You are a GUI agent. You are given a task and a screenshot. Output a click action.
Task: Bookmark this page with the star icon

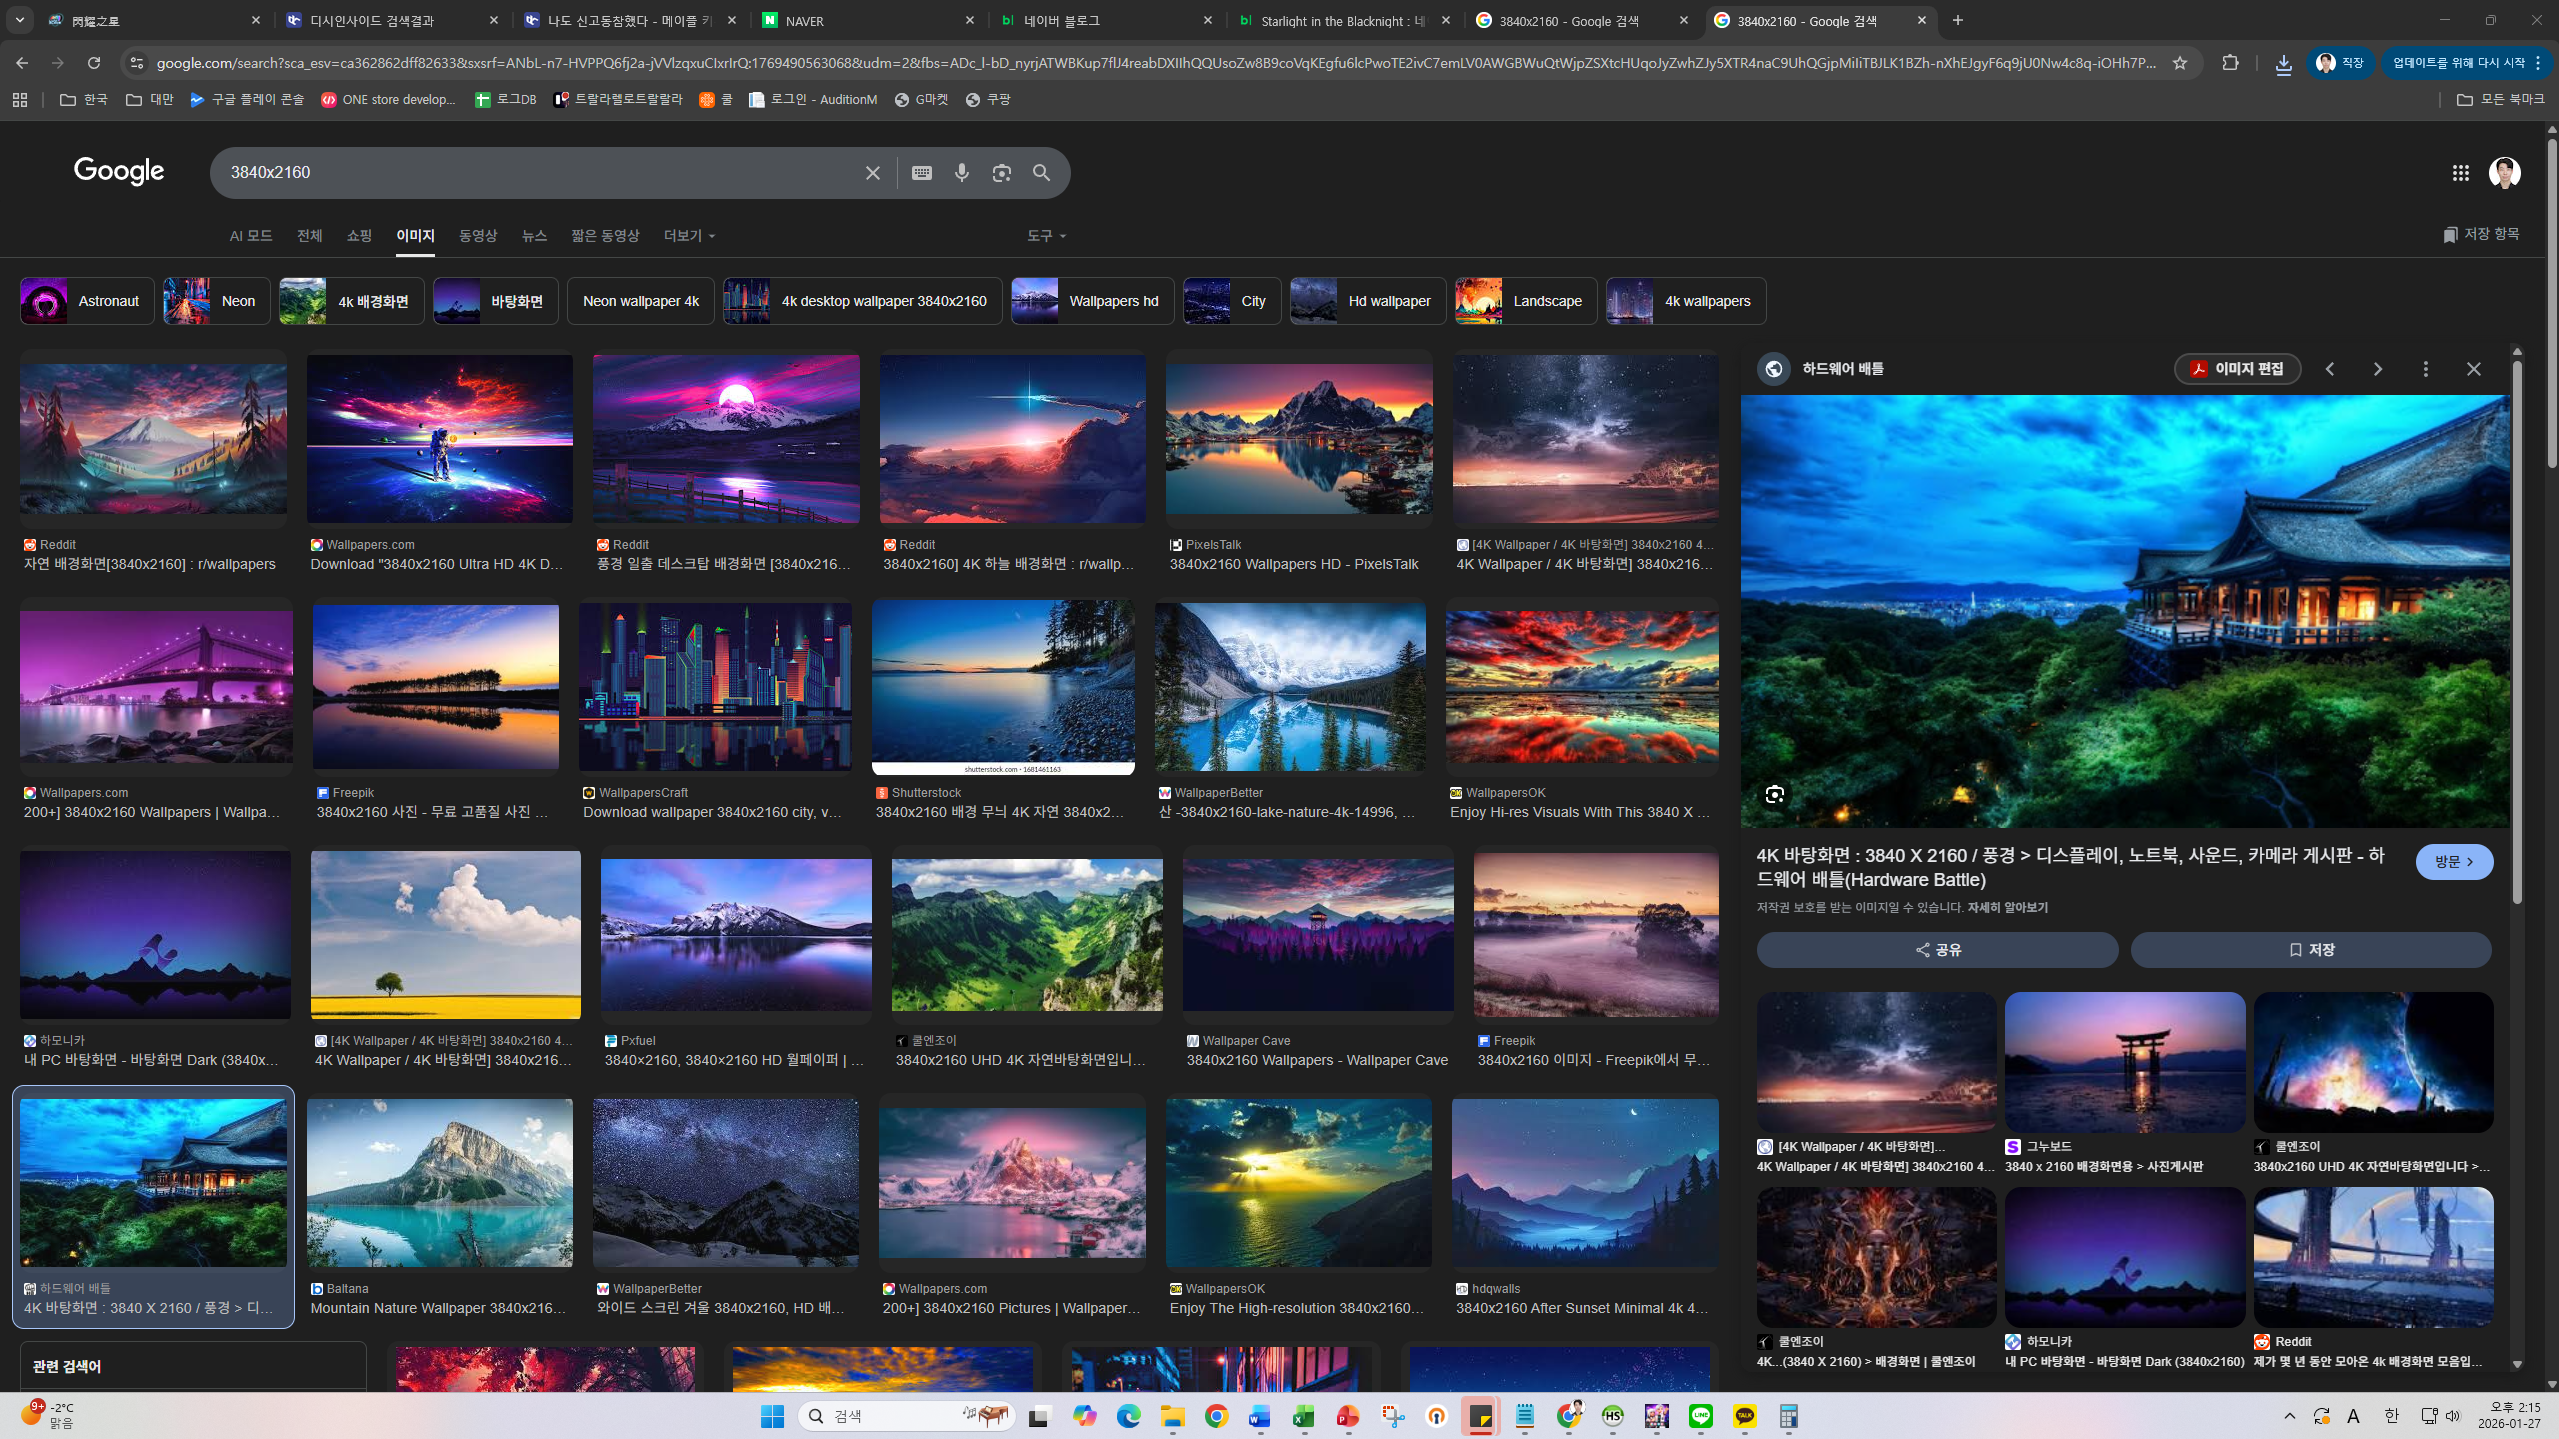pos(2179,63)
